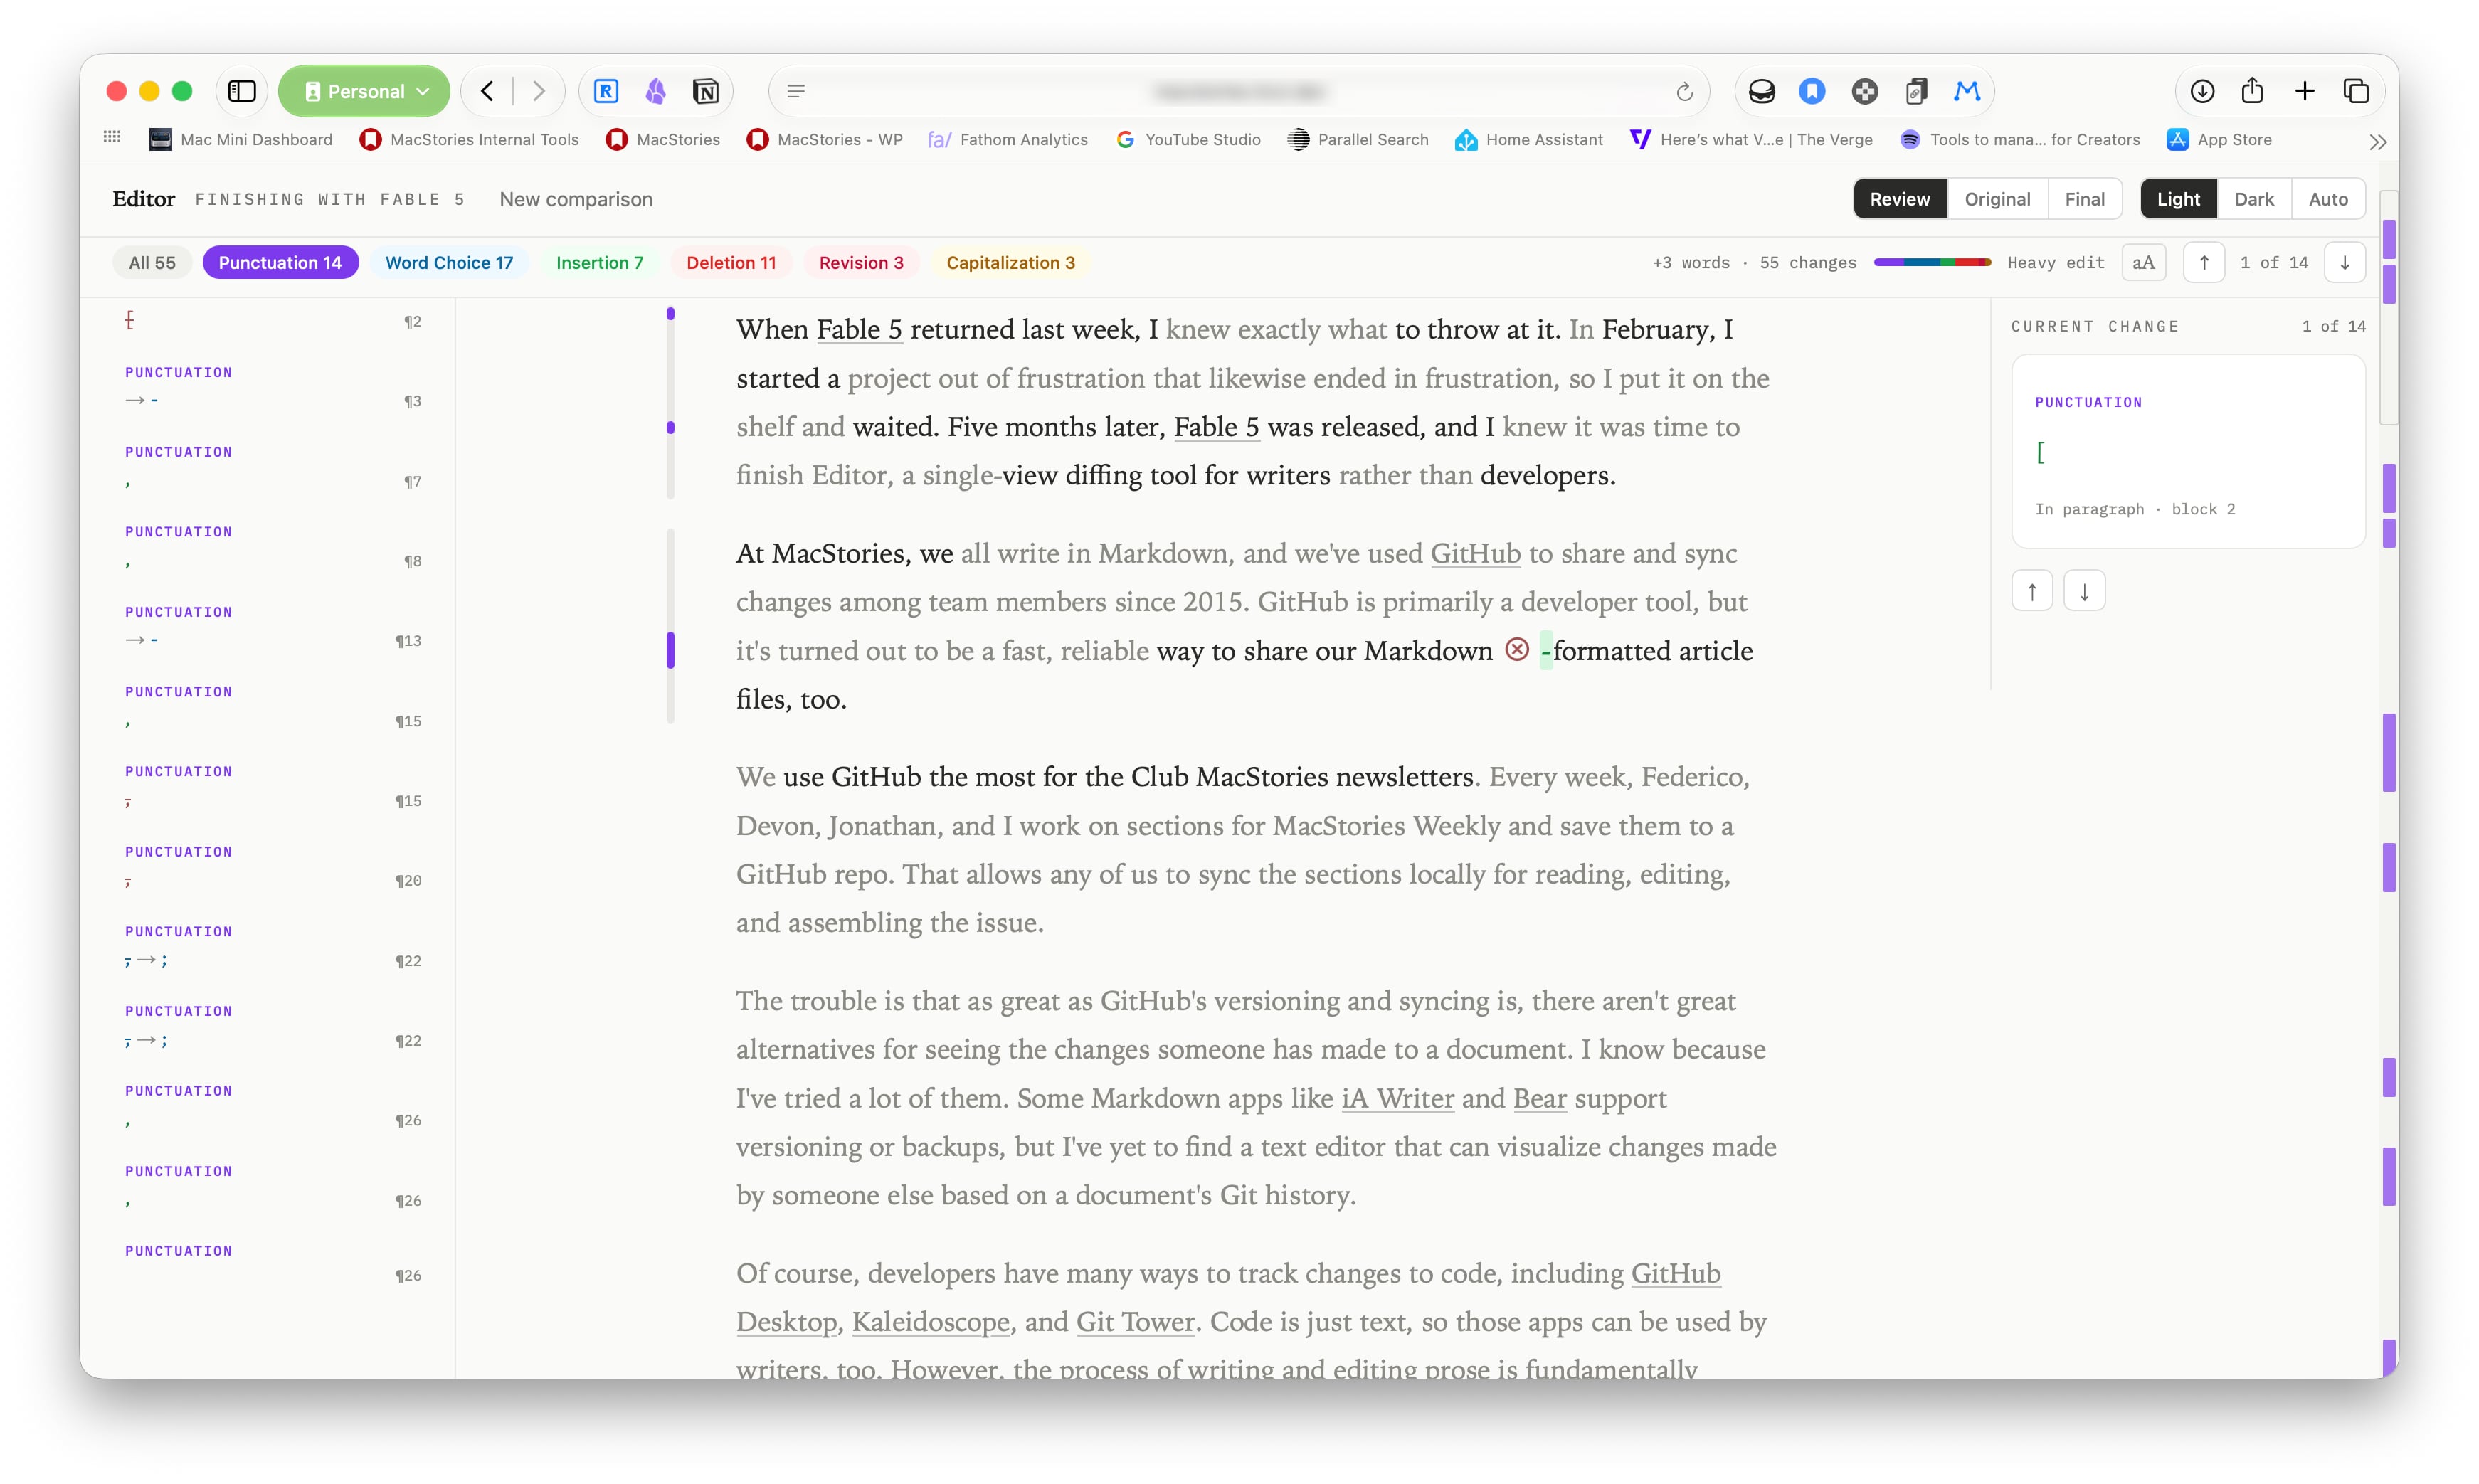Go to previous change in toolbar
The height and width of the screenshot is (1484, 2479).
[2203, 262]
